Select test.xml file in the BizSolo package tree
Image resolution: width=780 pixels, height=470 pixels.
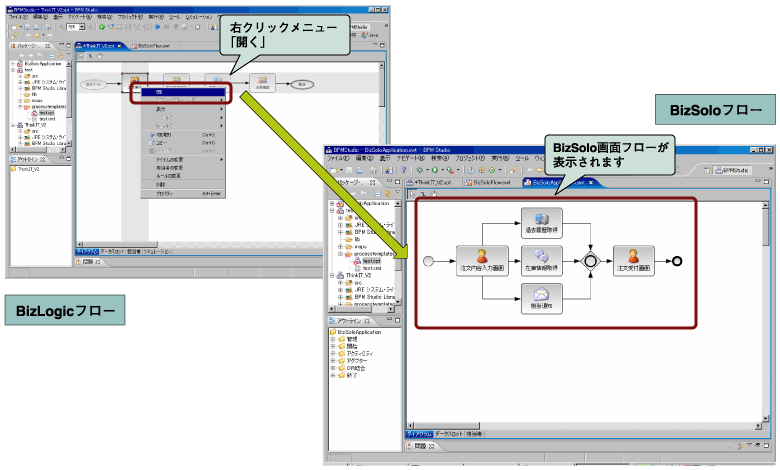click(x=372, y=268)
